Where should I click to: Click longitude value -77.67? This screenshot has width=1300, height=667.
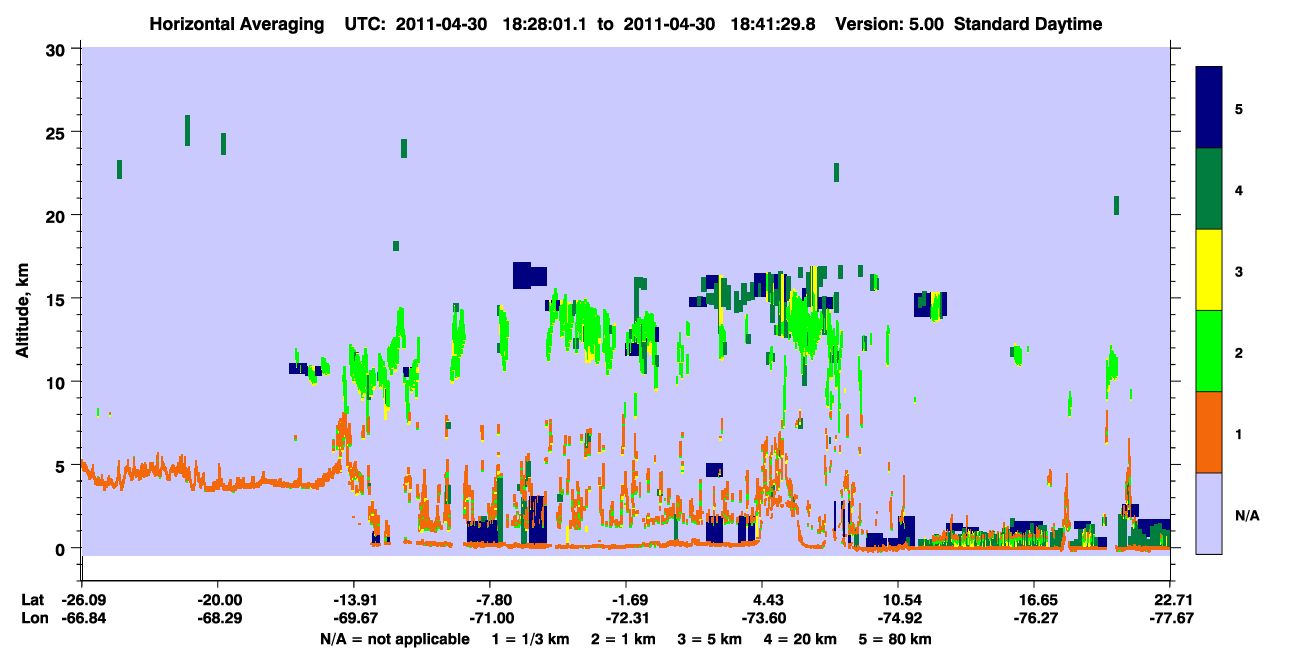pos(1170,618)
